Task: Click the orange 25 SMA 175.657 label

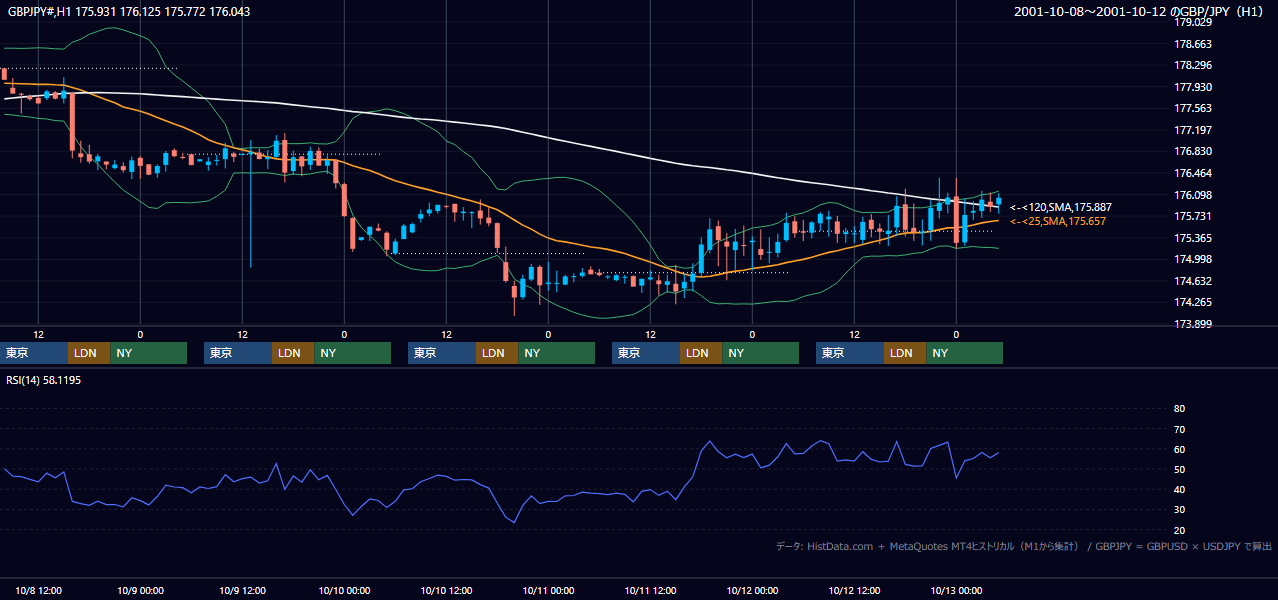Action: coord(1058,221)
